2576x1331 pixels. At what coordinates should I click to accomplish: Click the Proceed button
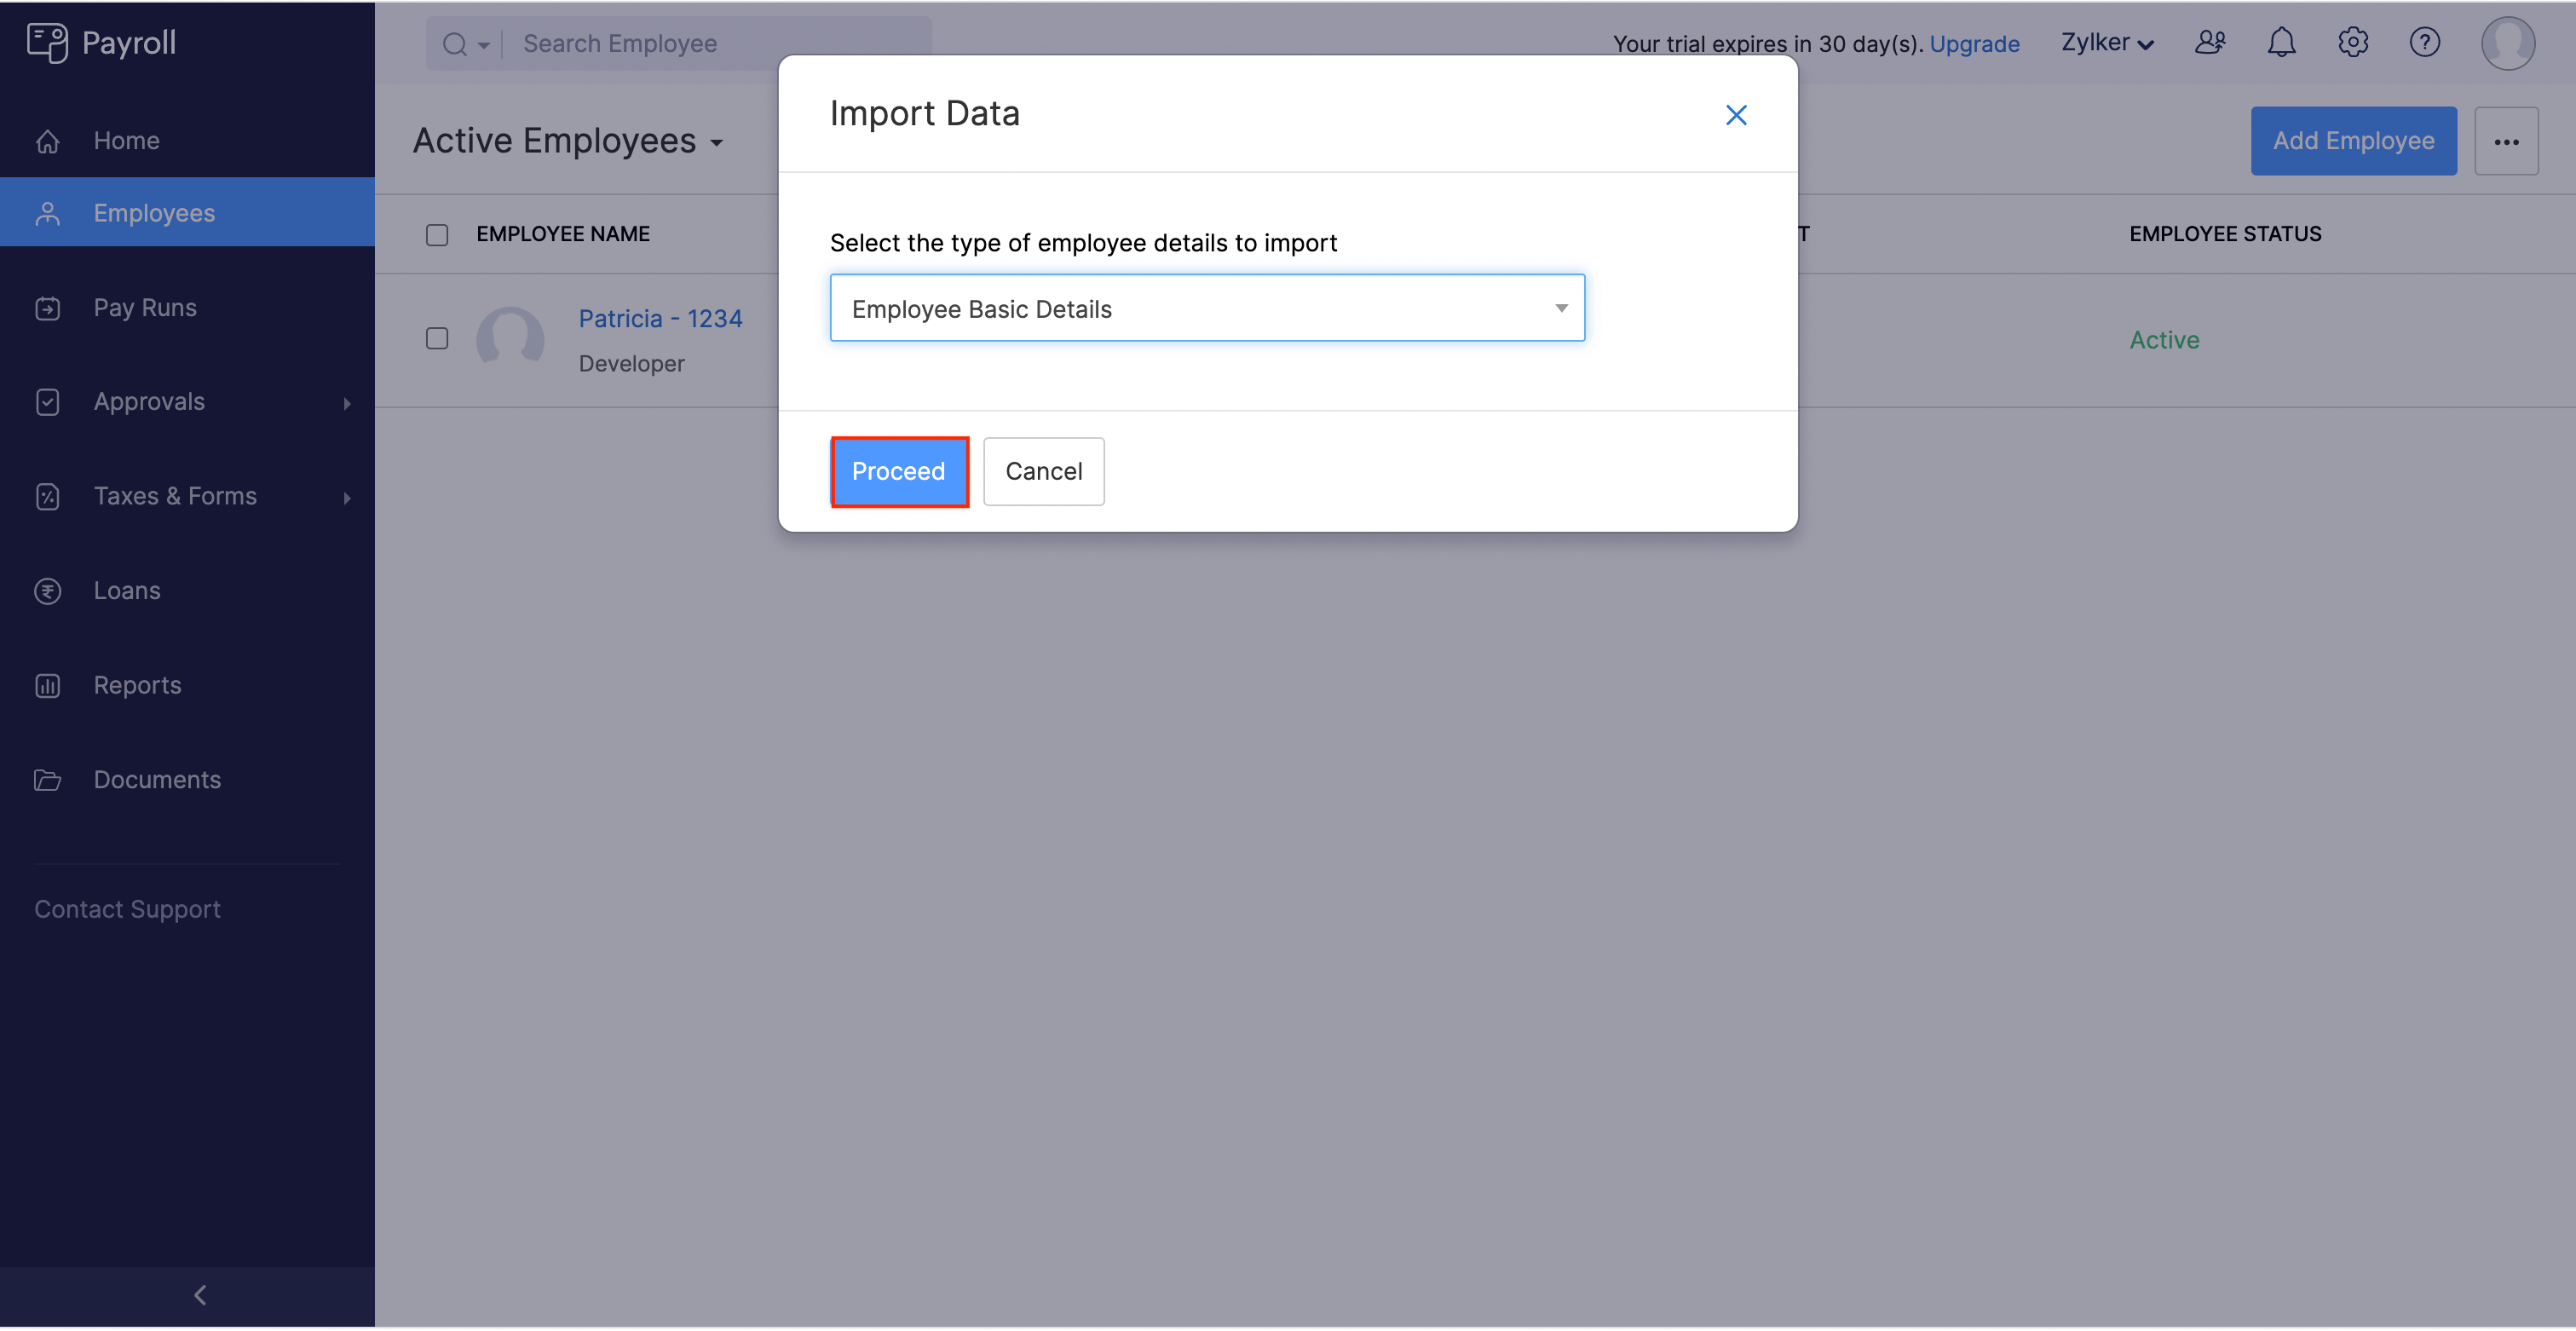(x=899, y=471)
